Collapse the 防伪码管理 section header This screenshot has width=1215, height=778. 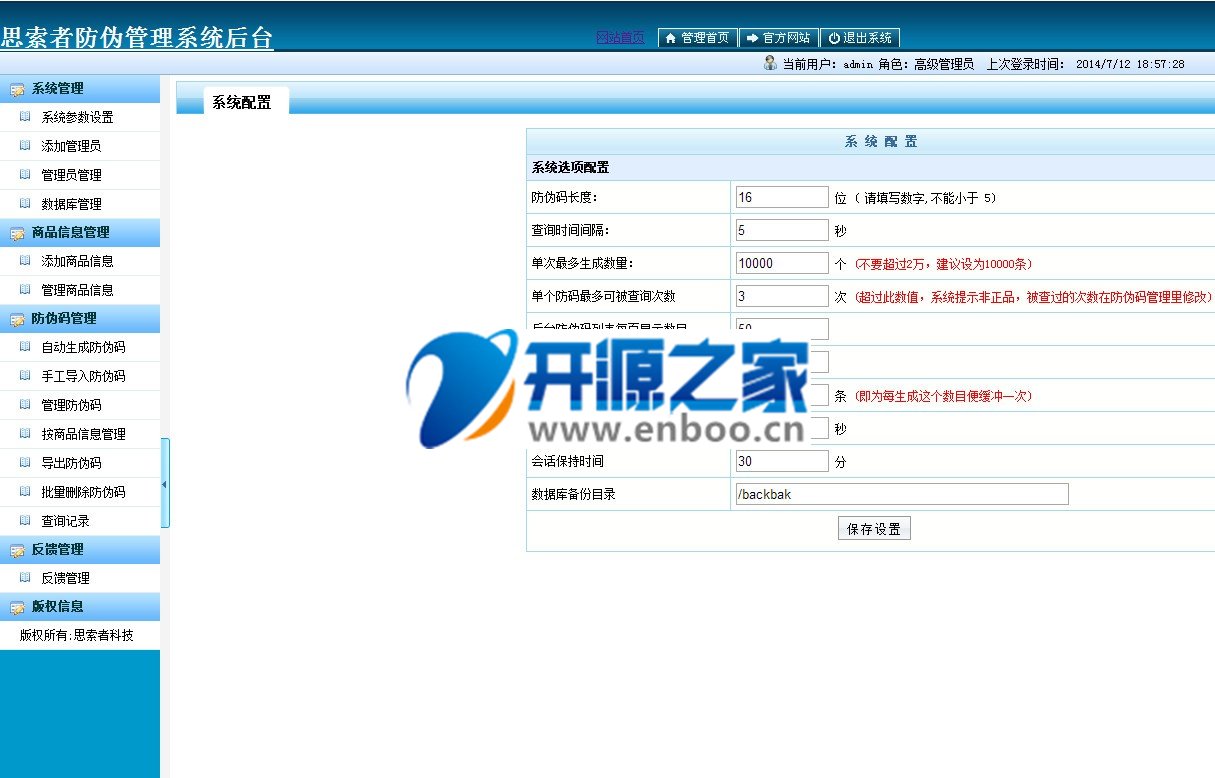coord(80,319)
